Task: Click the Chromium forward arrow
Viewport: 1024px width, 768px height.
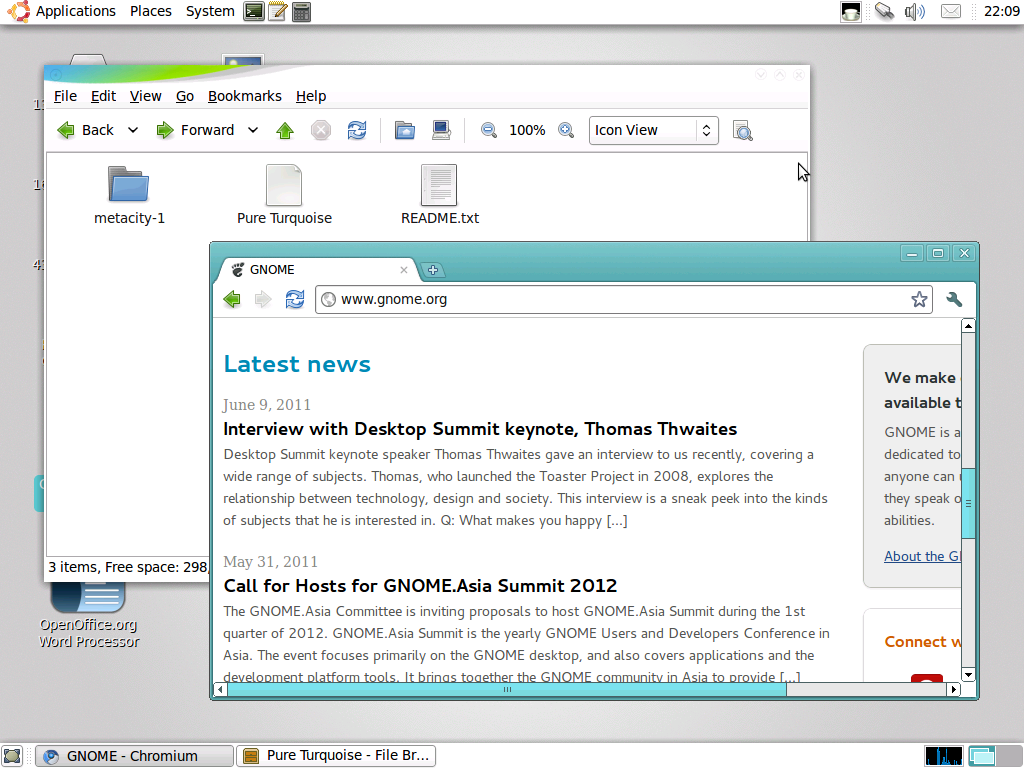Action: (x=263, y=299)
